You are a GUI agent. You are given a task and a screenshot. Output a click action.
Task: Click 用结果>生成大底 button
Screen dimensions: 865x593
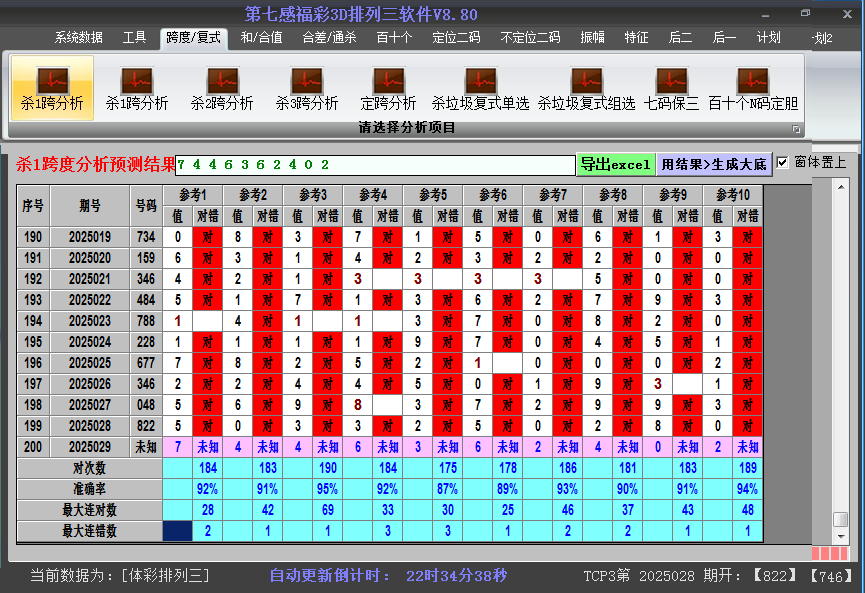[714, 164]
